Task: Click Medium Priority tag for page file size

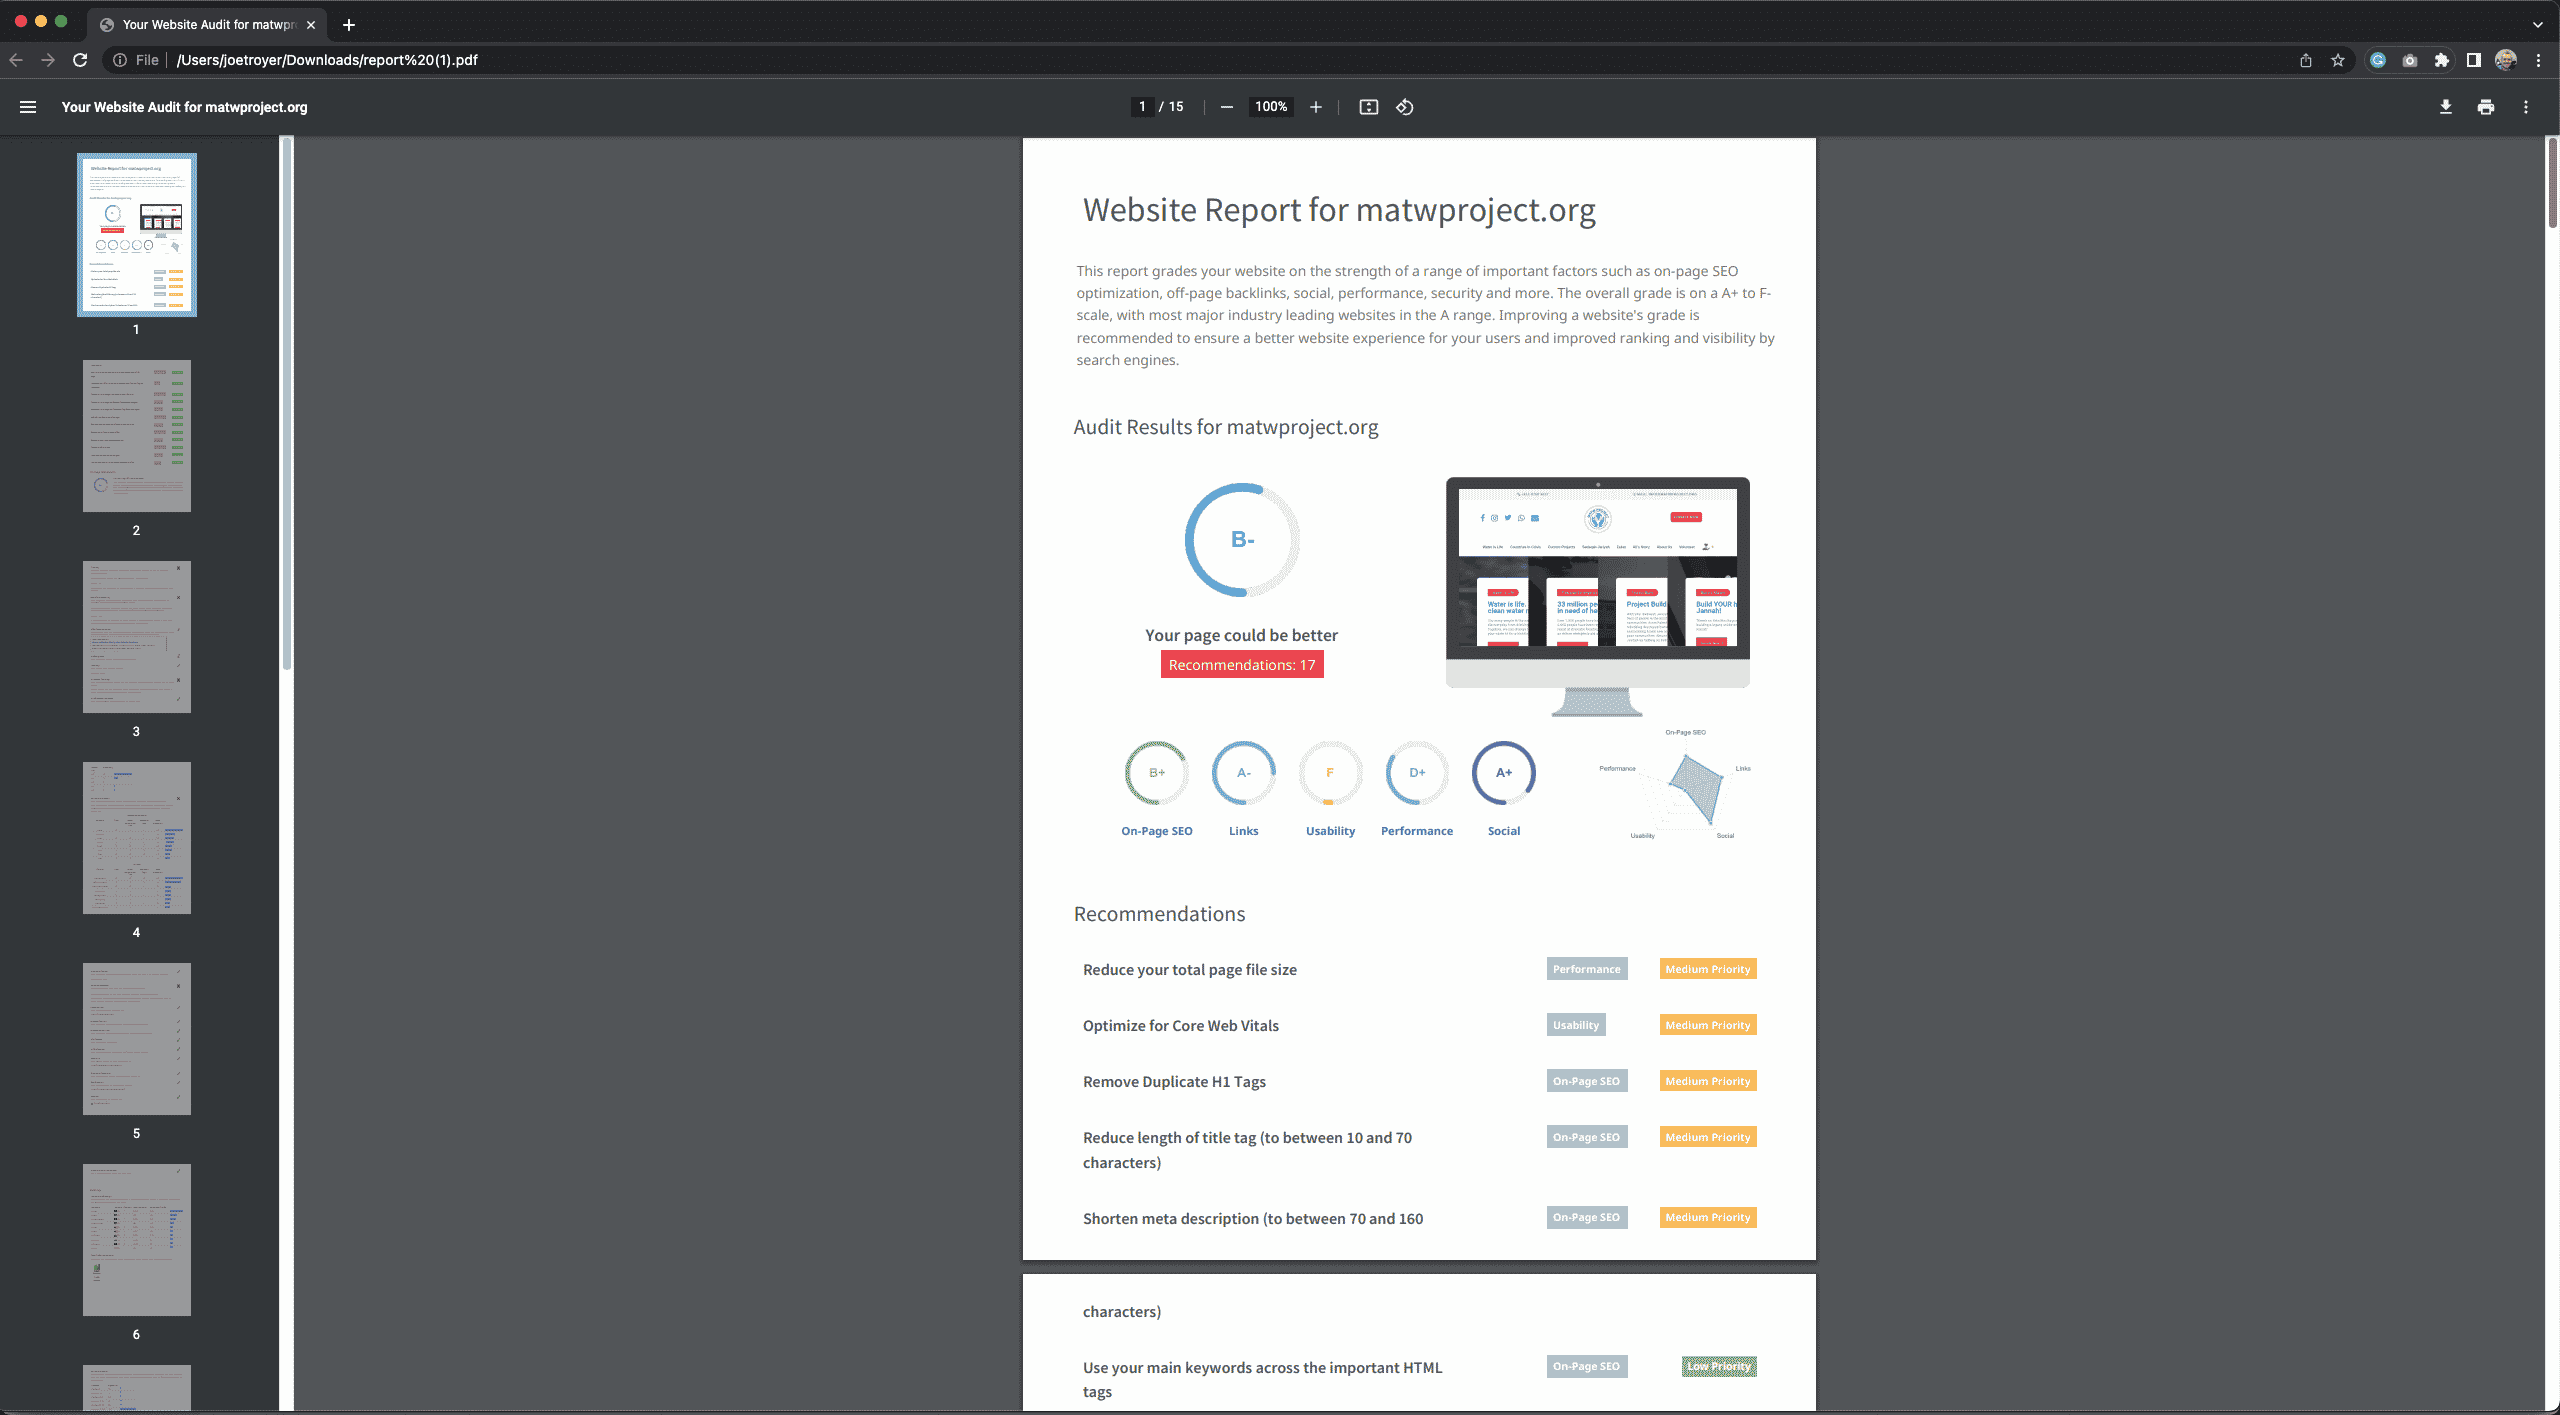Action: 1708,969
